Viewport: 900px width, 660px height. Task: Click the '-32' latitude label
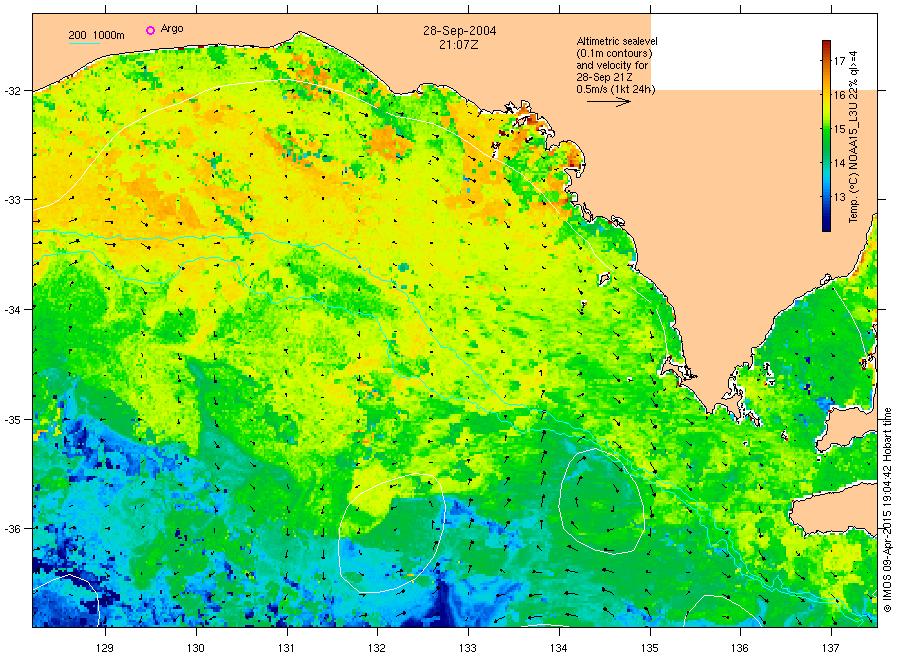pos(12,91)
